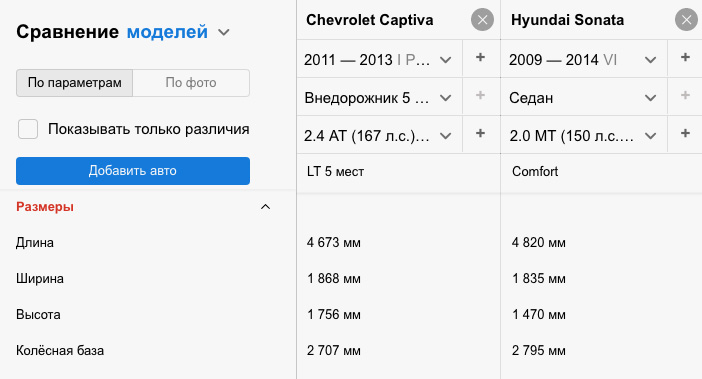
Task: Click the 4 820 мм length value
Action: pos(539,243)
